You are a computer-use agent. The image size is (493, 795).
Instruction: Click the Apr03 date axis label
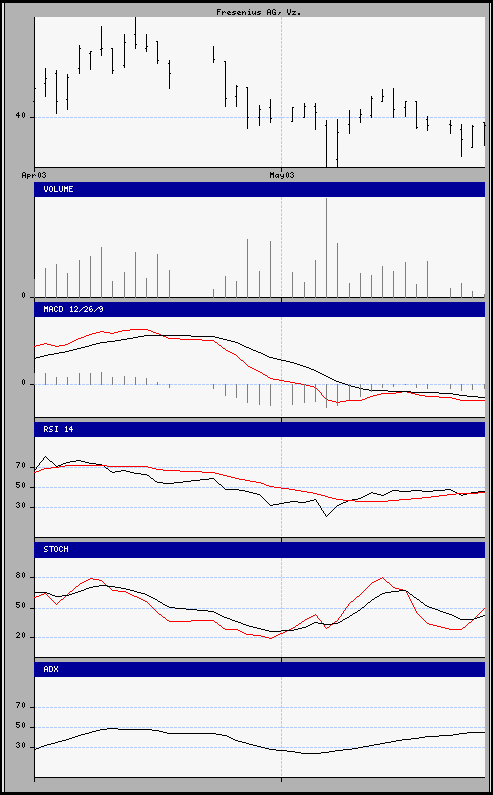[x=34, y=175]
